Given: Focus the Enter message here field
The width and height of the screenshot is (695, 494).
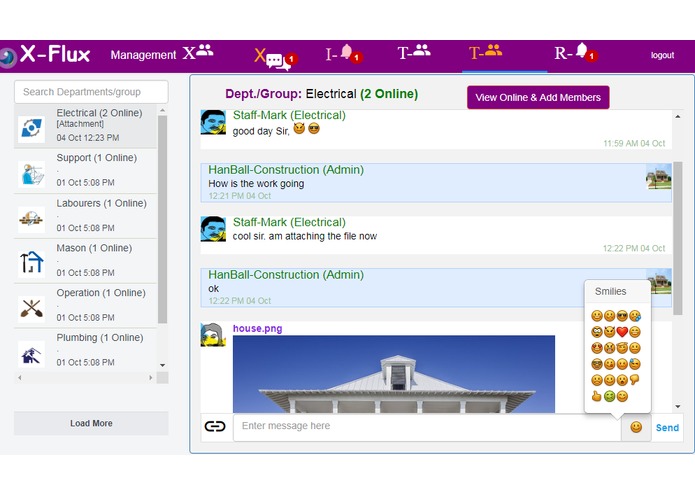Looking at the screenshot, I should click(x=426, y=427).
